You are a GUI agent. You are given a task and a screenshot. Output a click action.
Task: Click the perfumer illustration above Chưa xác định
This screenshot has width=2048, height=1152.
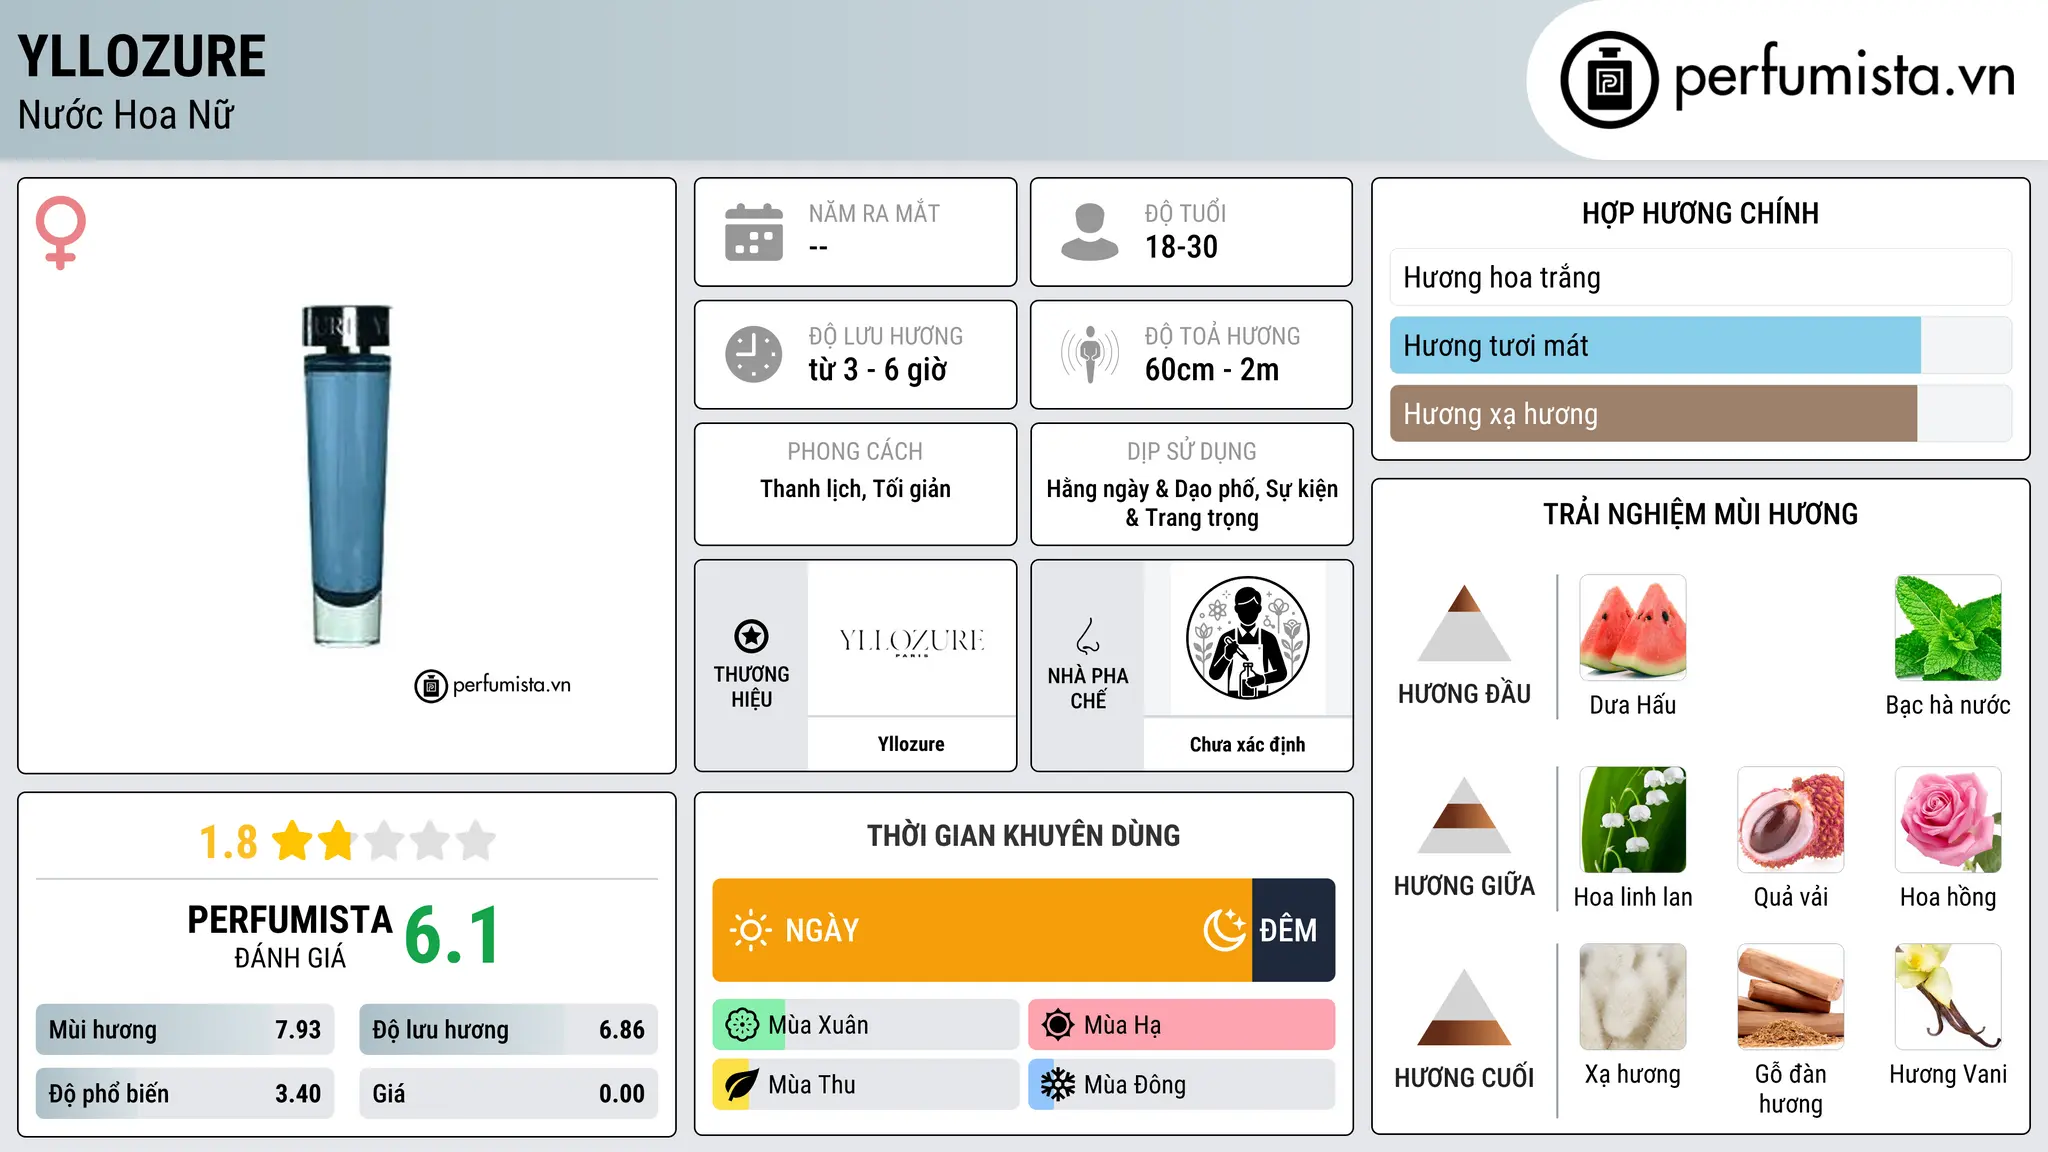click(x=1247, y=638)
